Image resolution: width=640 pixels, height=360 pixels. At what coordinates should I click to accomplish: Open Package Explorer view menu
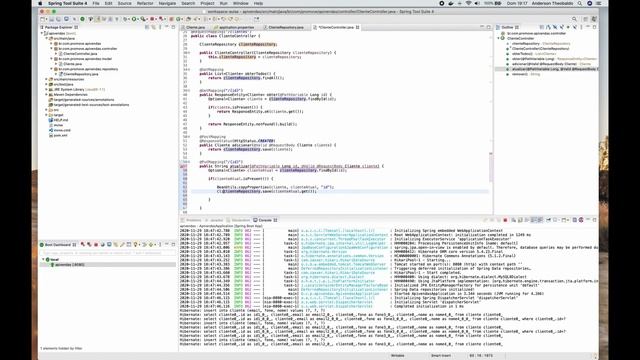[160, 27]
